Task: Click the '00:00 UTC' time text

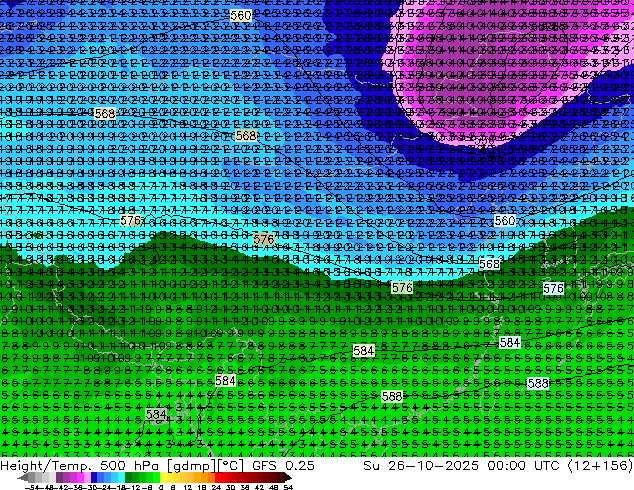Action: [523, 466]
